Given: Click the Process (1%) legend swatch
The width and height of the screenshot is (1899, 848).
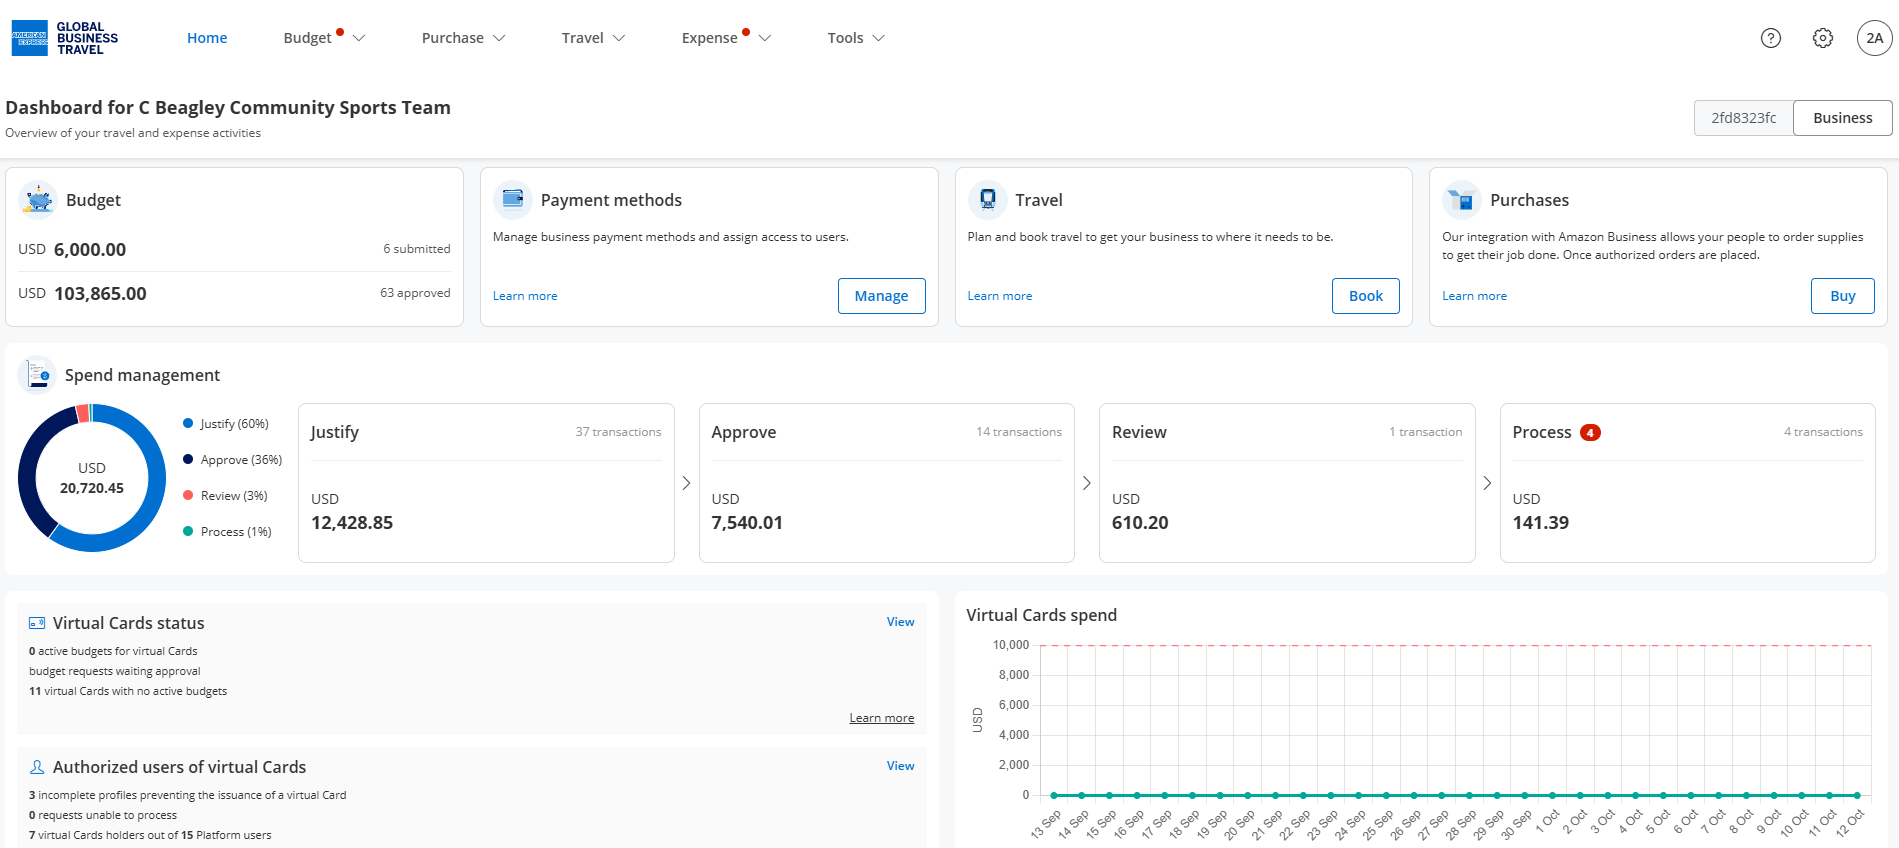Looking at the screenshot, I should click(x=188, y=532).
